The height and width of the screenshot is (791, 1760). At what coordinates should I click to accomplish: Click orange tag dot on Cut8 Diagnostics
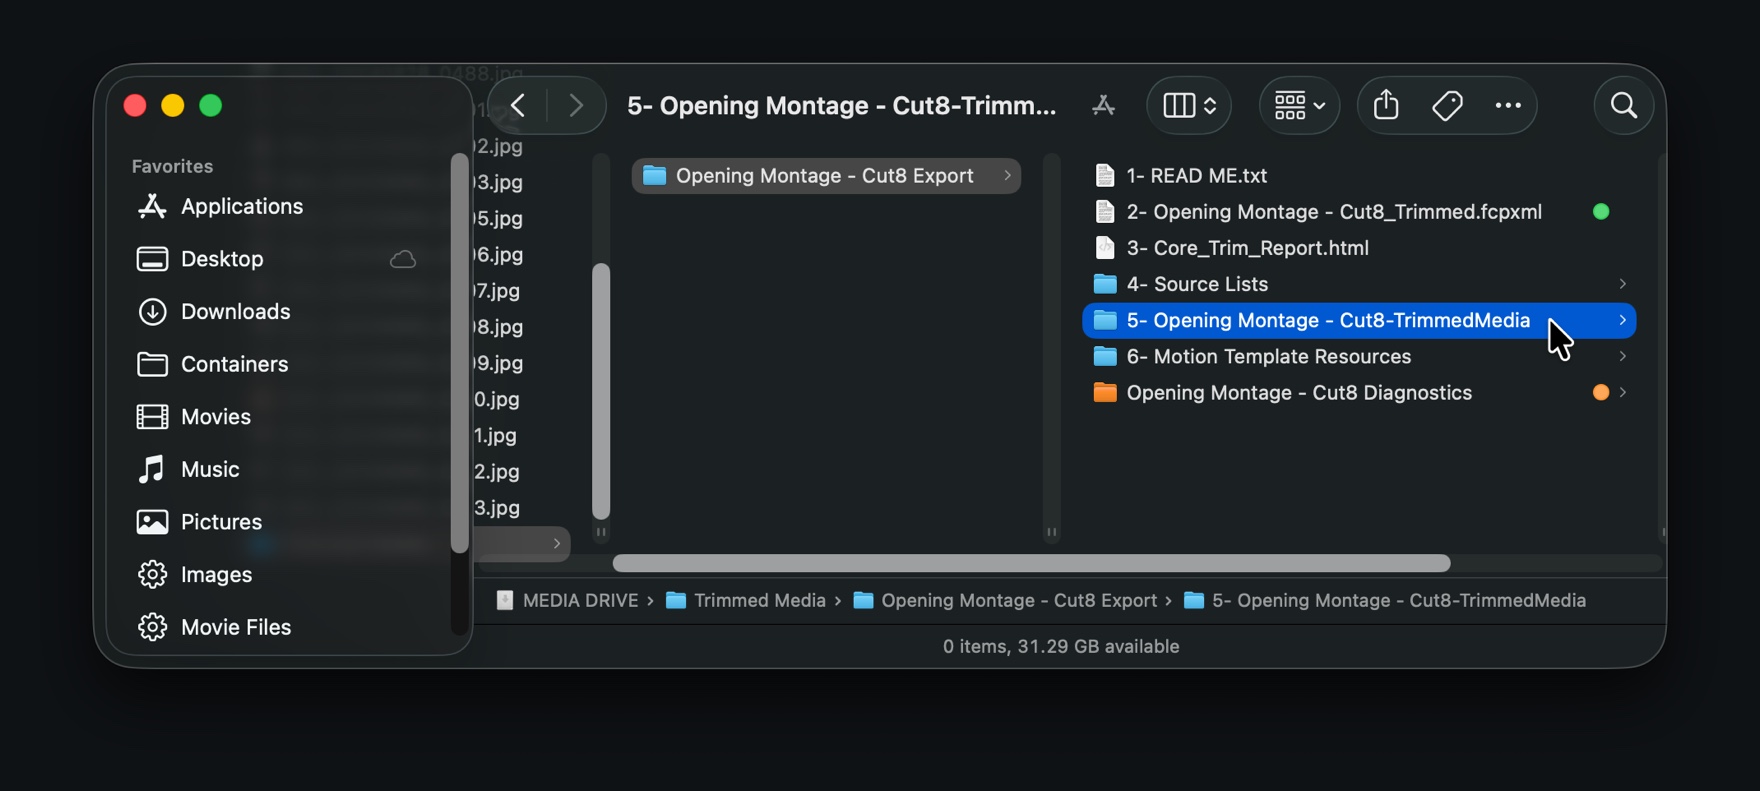coord(1601,393)
